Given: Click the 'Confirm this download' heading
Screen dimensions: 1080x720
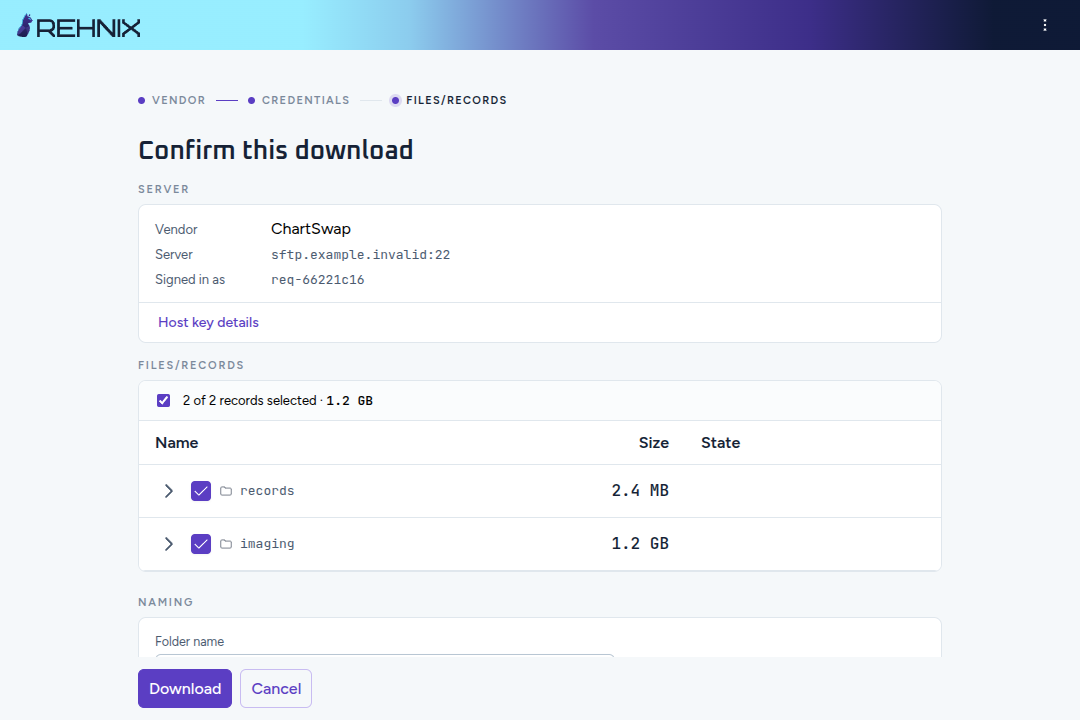Looking at the screenshot, I should coord(276,150).
